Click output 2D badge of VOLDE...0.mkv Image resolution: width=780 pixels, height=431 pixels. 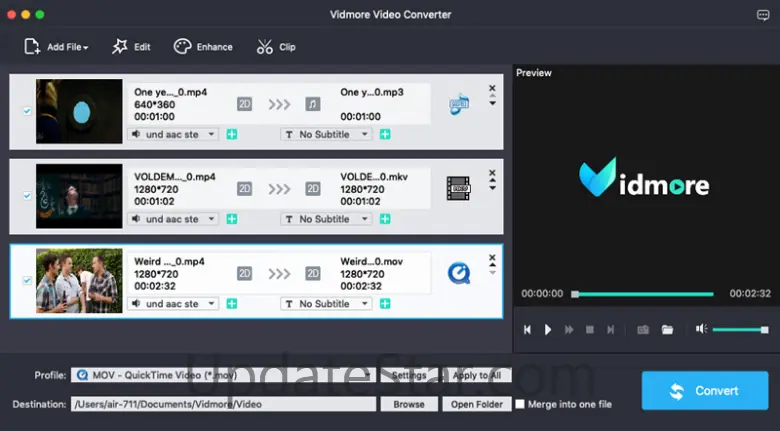pos(313,189)
